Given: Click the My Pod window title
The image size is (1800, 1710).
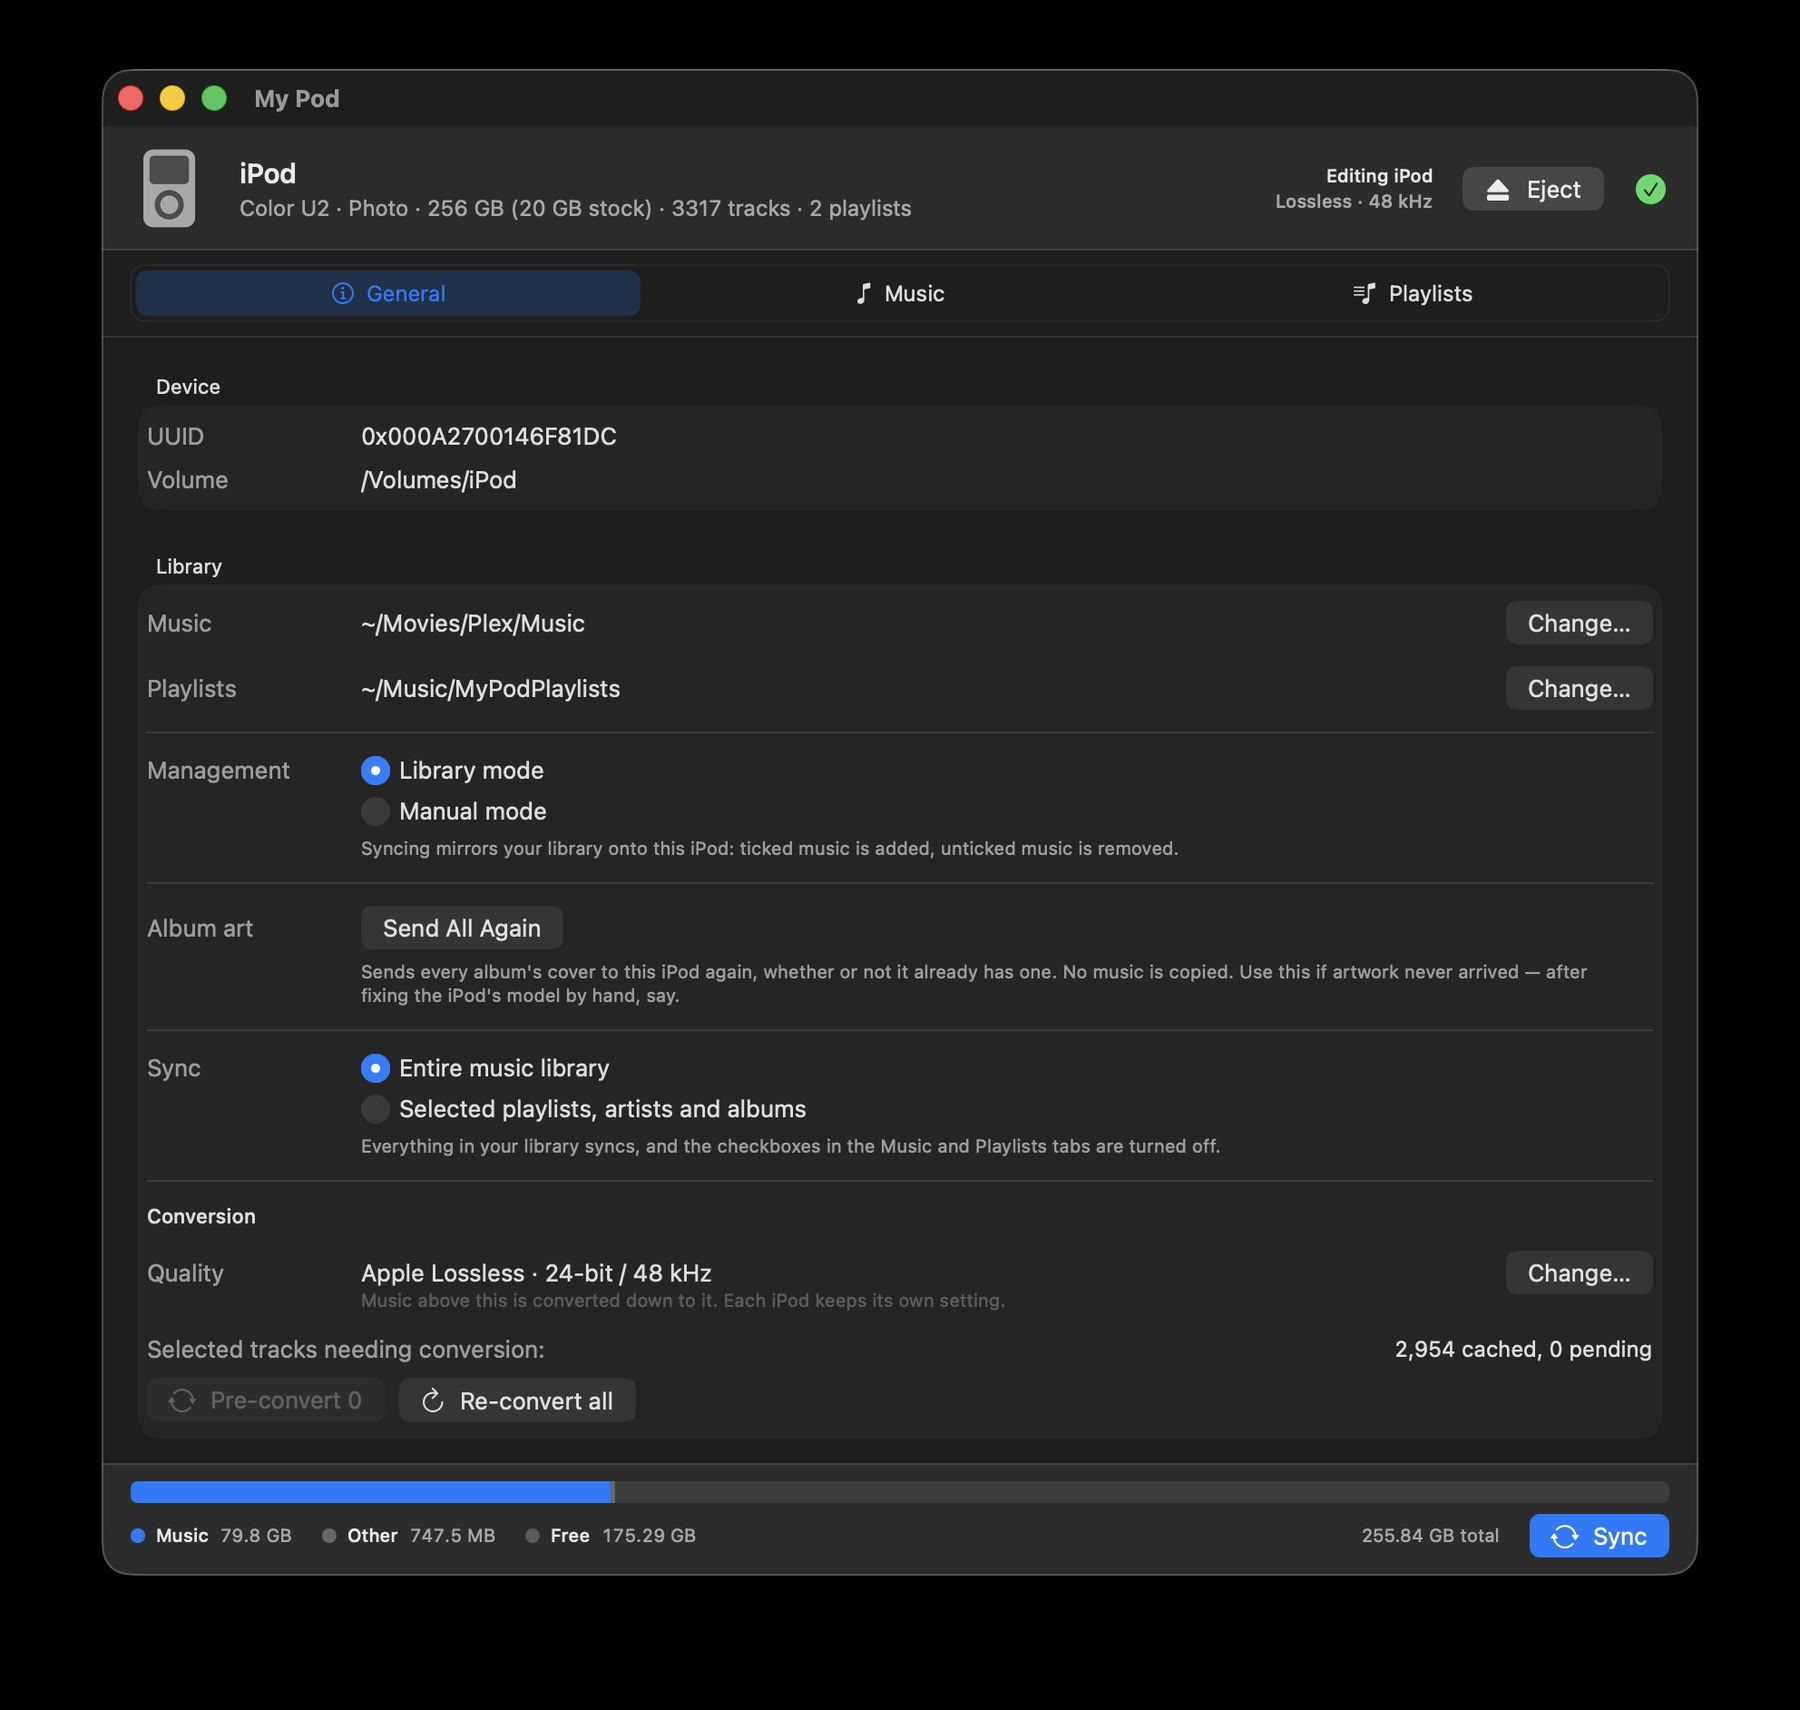Looking at the screenshot, I should (296, 98).
